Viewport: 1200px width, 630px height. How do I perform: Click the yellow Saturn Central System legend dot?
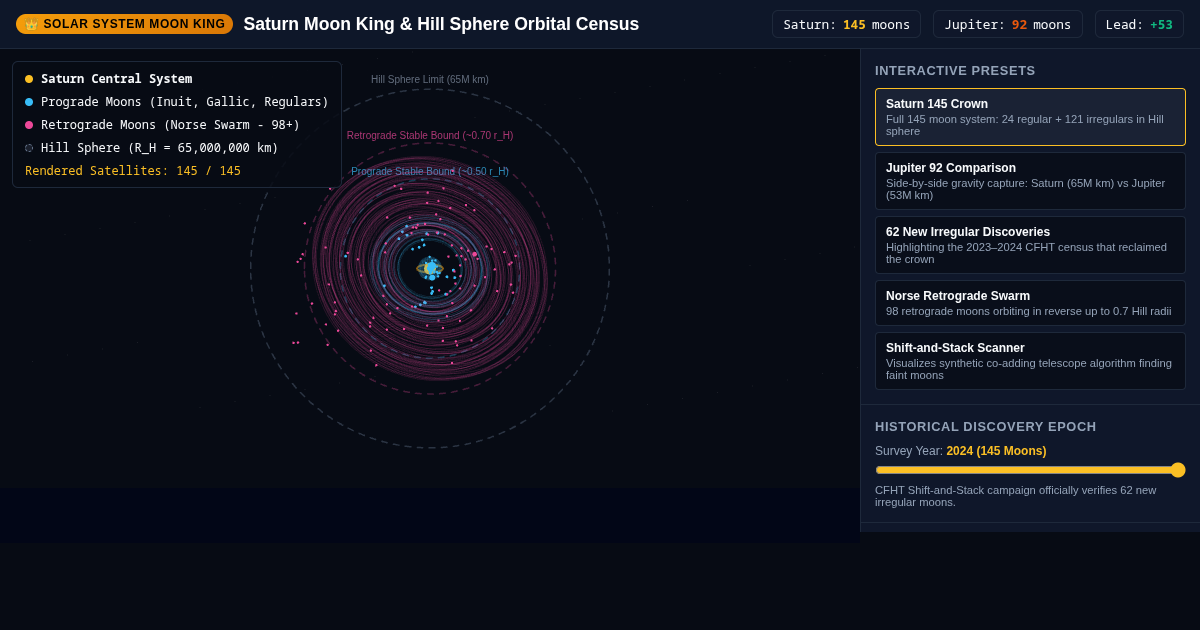tap(29, 79)
